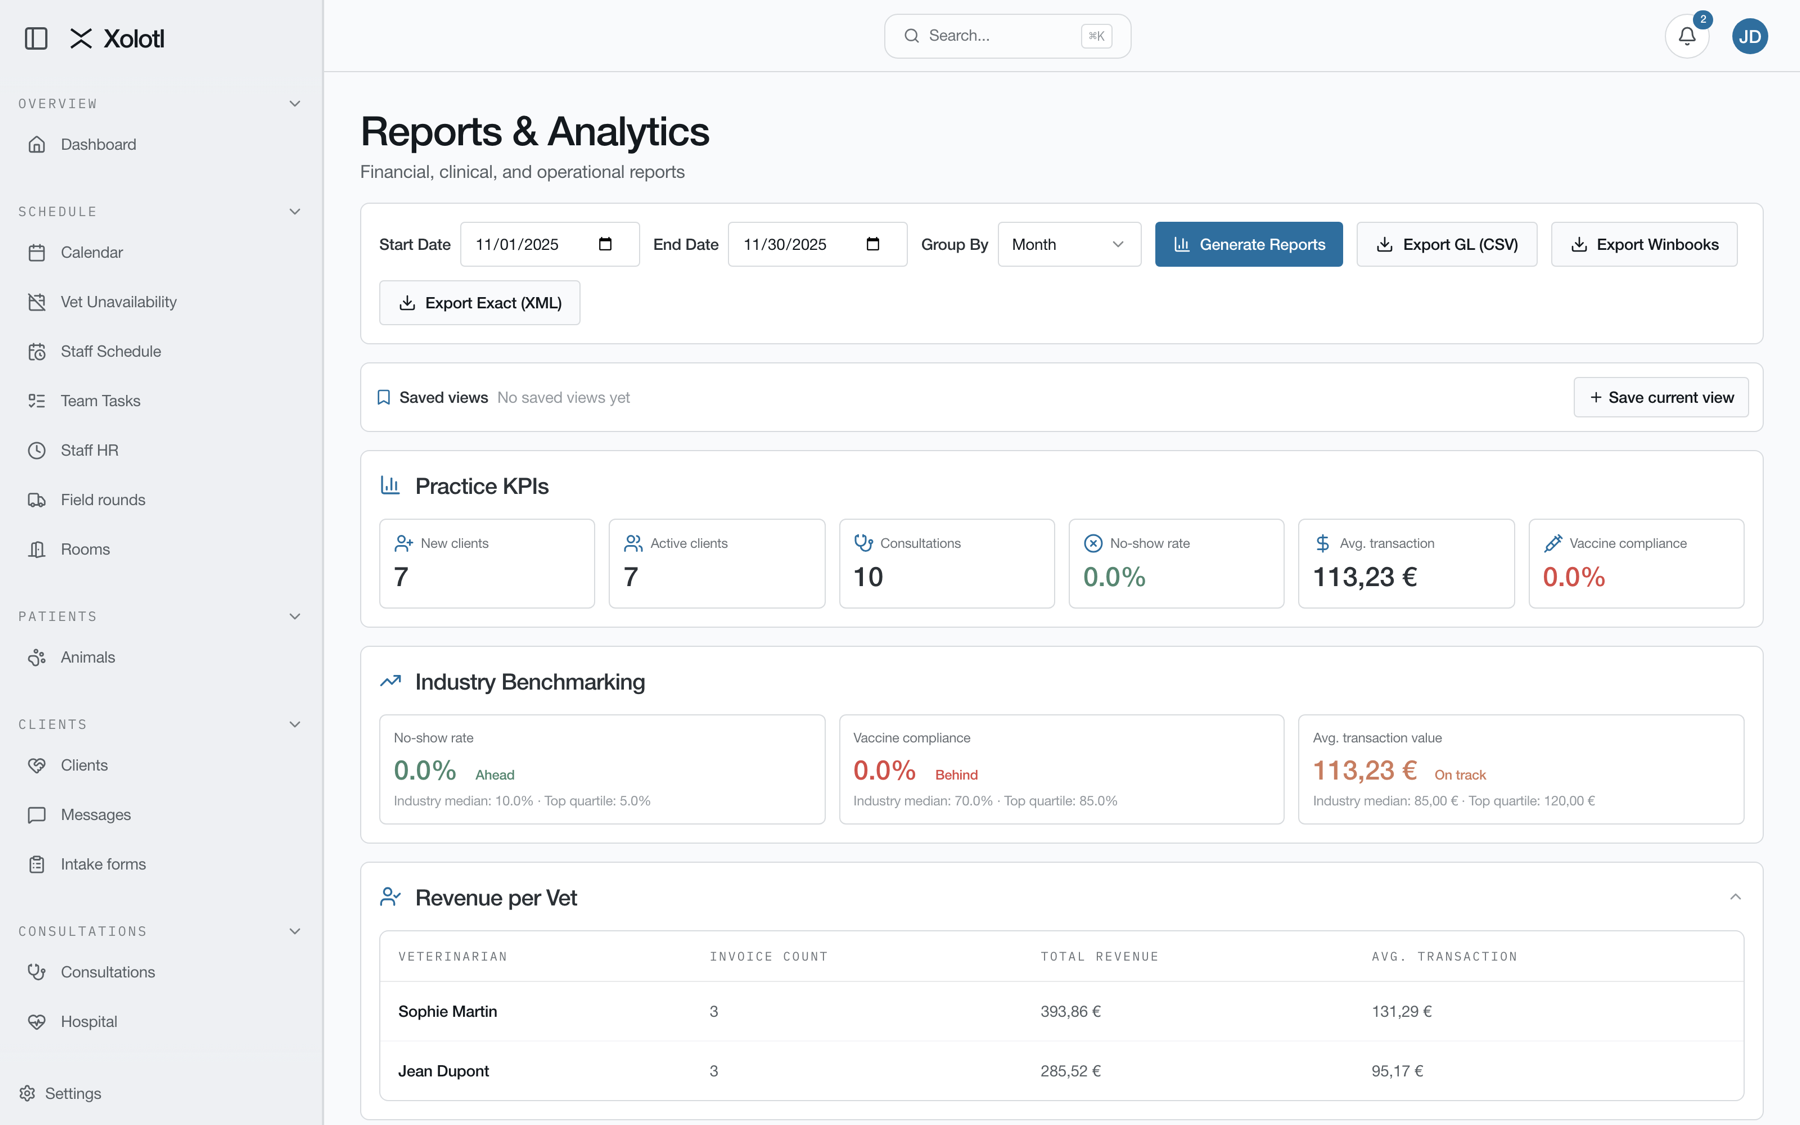The image size is (1800, 1125).
Task: Click the Staff Schedule icon
Action: [37, 351]
